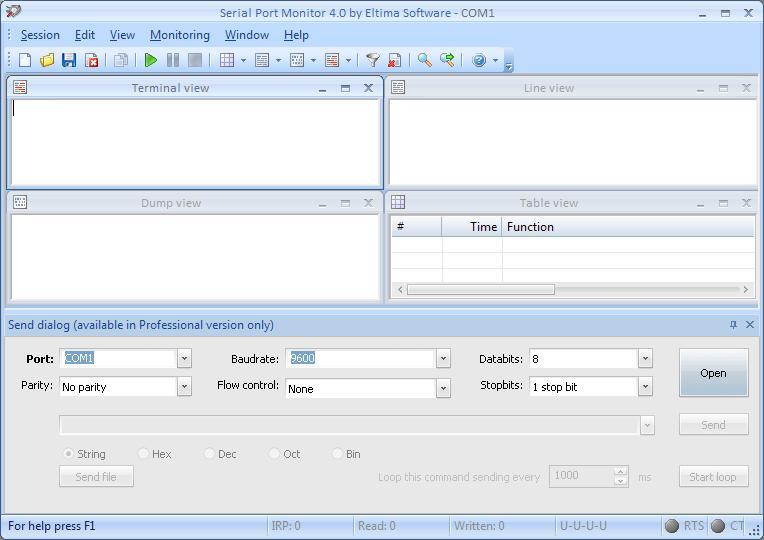This screenshot has width=764, height=540.
Task: Click the Function column header in Table view
Action: click(628, 227)
